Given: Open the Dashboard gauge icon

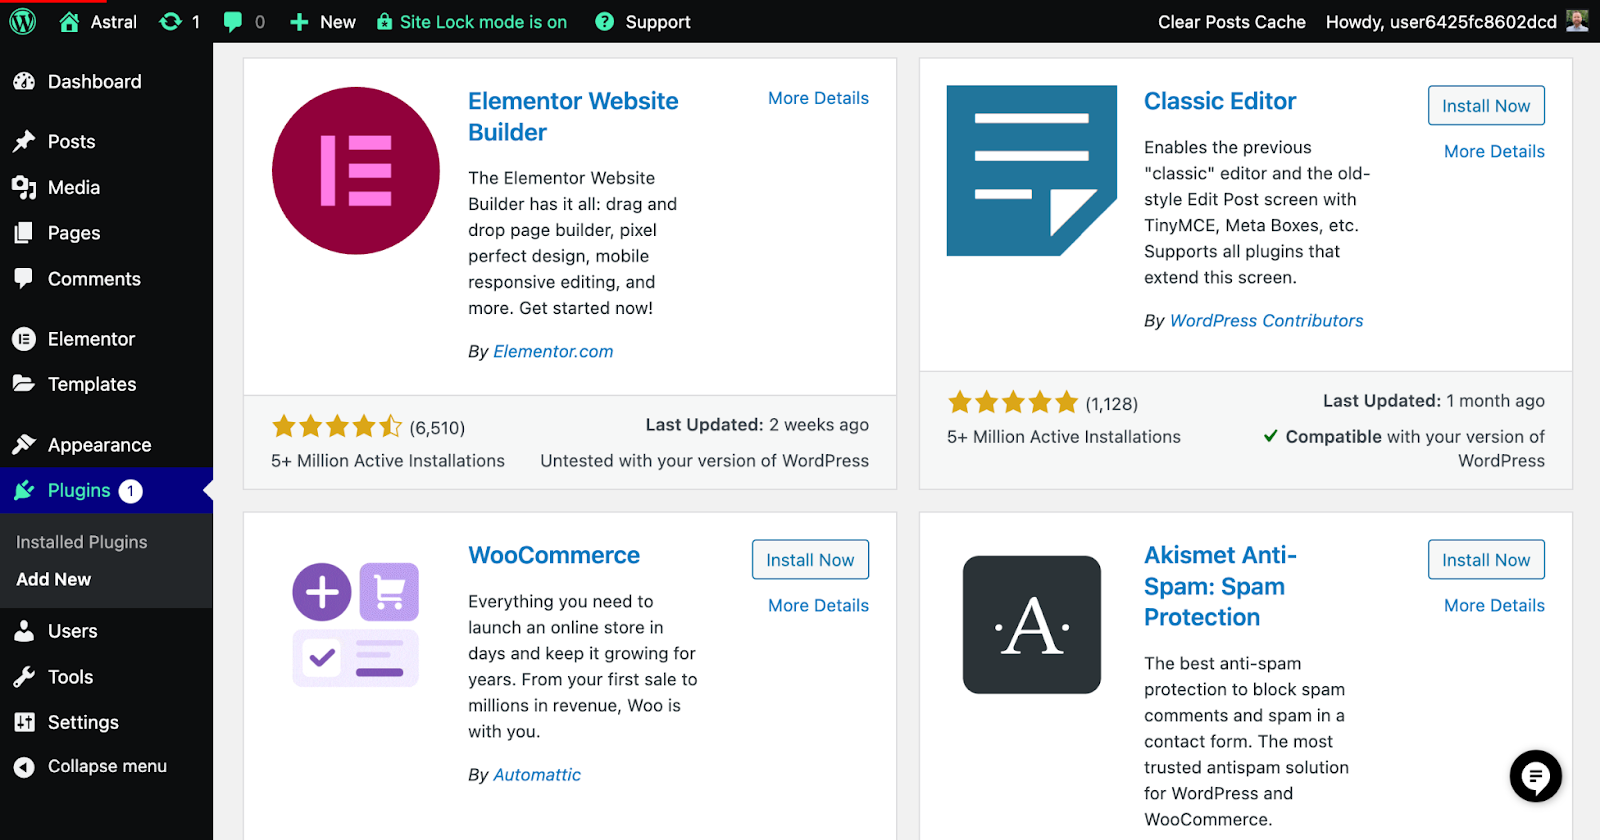Looking at the screenshot, I should click(22, 81).
